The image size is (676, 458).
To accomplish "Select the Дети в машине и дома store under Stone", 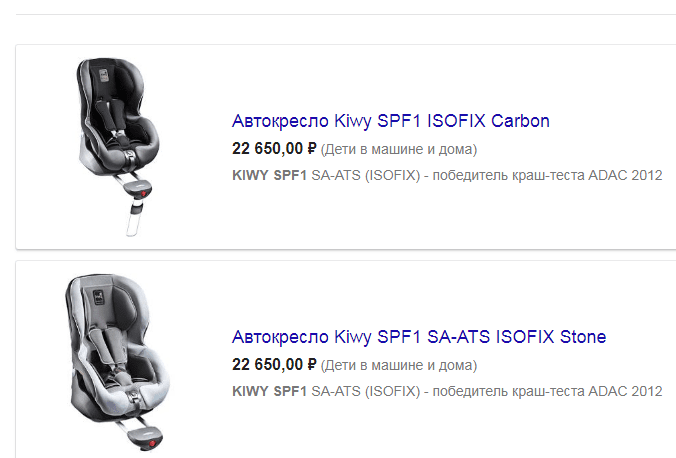I will pos(399,365).
